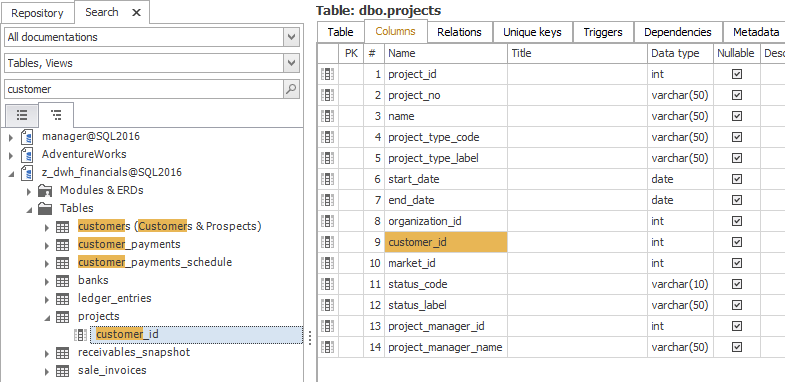The width and height of the screenshot is (785, 382).
Task: Click the ledger_entries table icon
Action: pos(63,299)
